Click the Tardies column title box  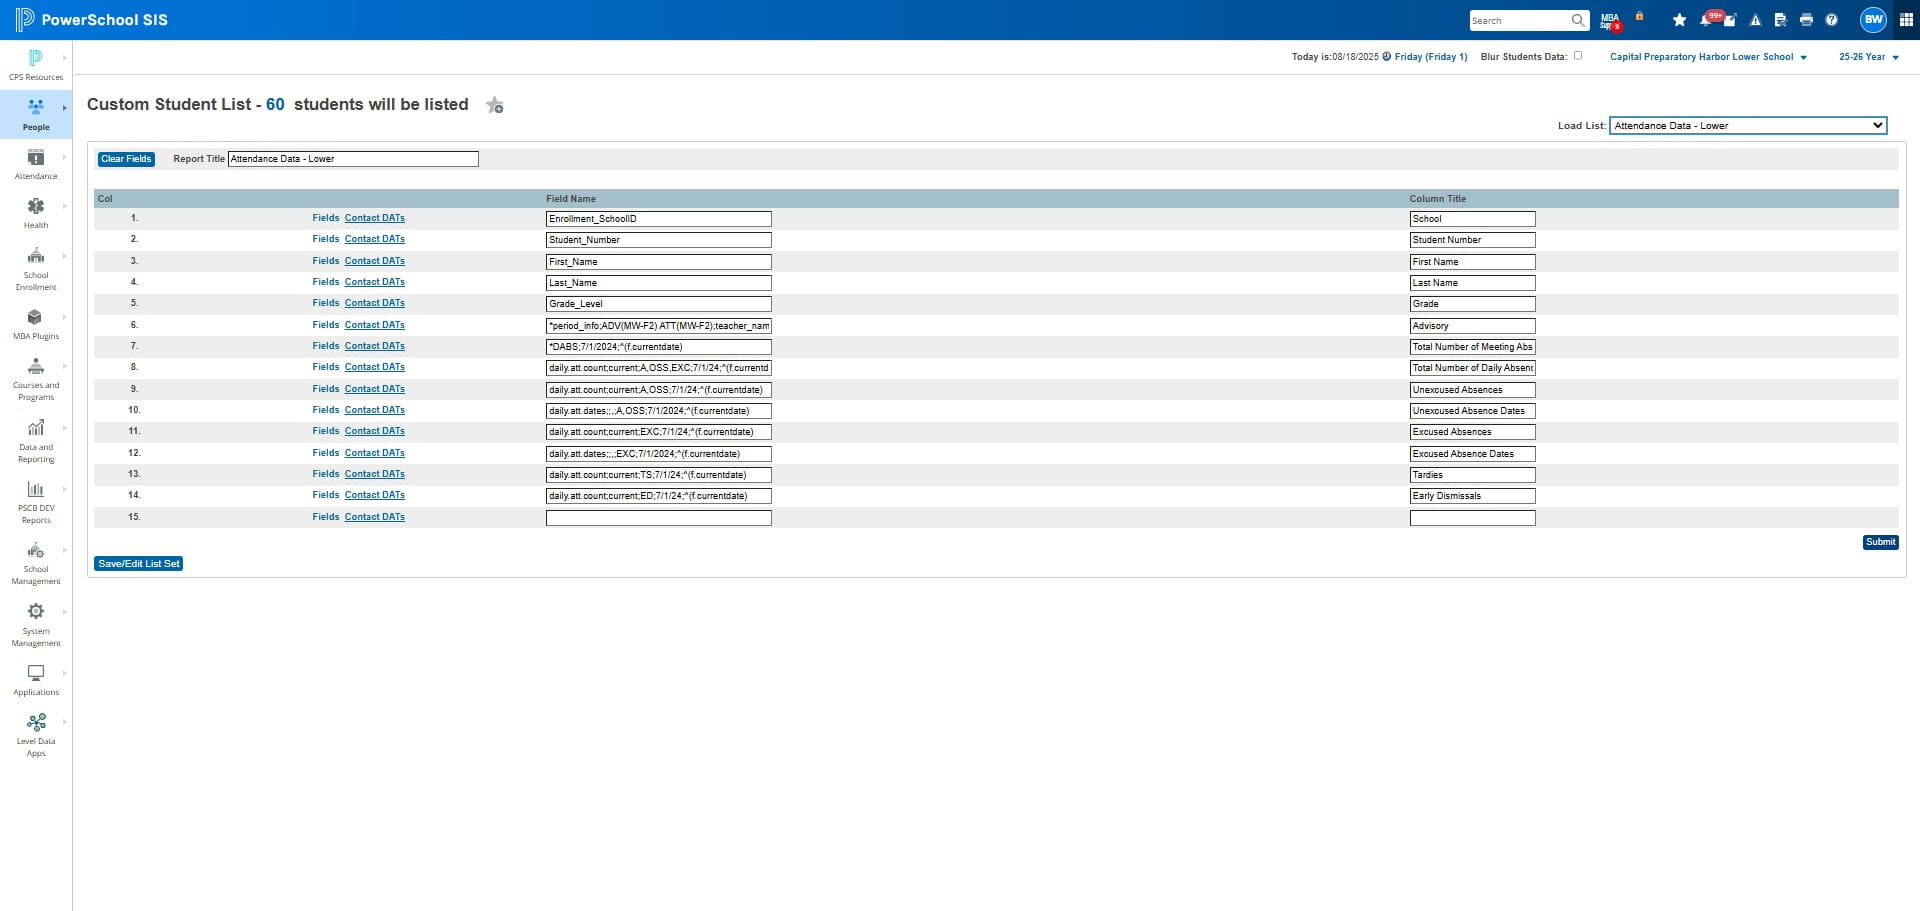pos(1472,475)
